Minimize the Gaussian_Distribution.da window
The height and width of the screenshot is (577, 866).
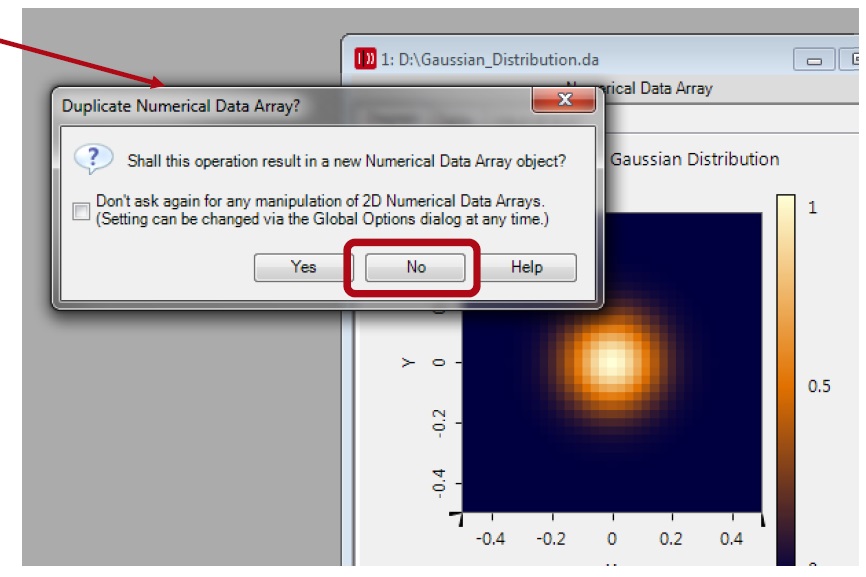[814, 60]
